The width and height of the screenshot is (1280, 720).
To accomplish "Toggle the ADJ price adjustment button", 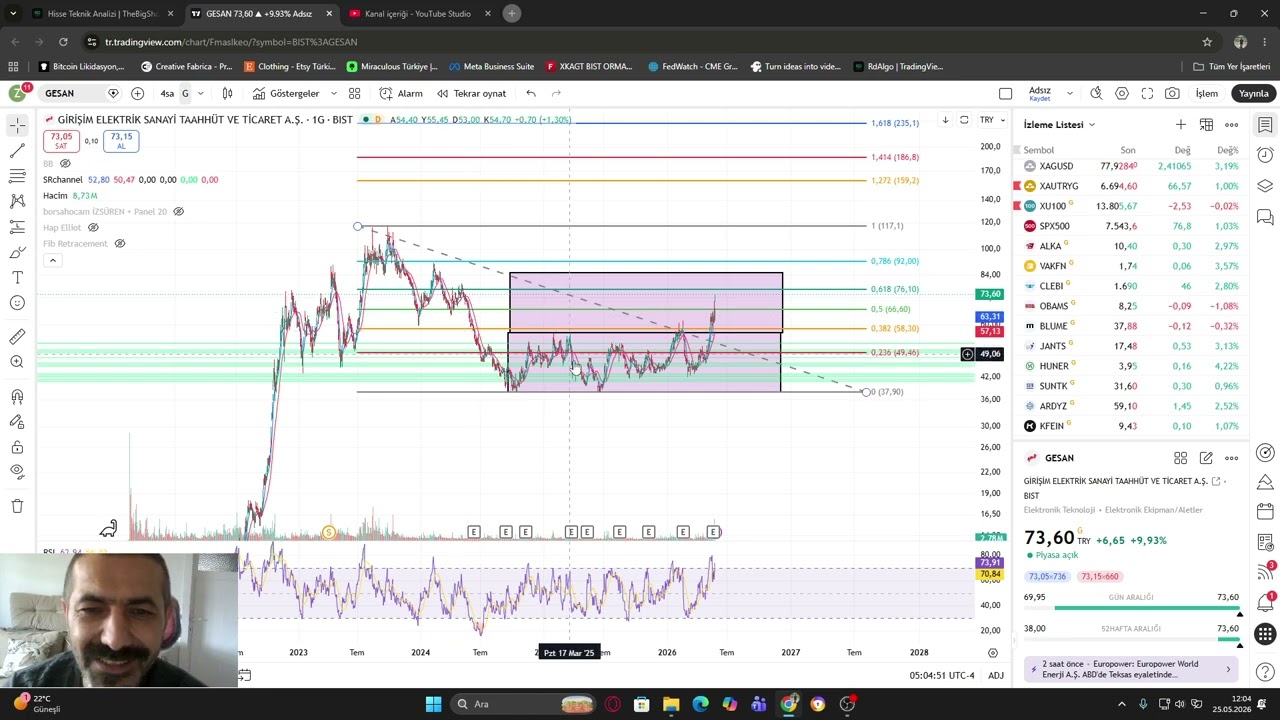I will pos(996,675).
